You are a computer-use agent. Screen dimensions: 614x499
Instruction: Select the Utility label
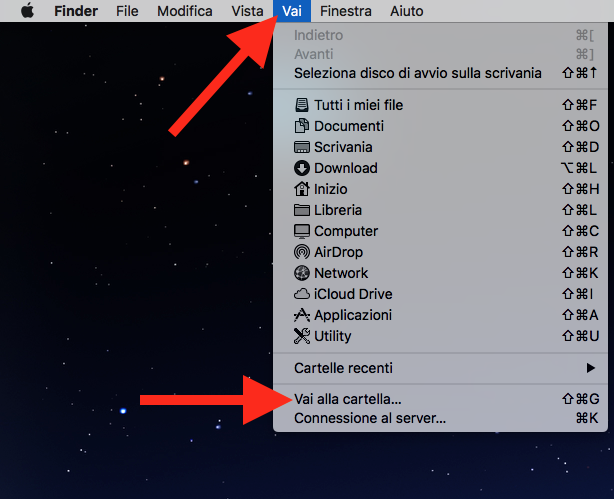coord(332,336)
